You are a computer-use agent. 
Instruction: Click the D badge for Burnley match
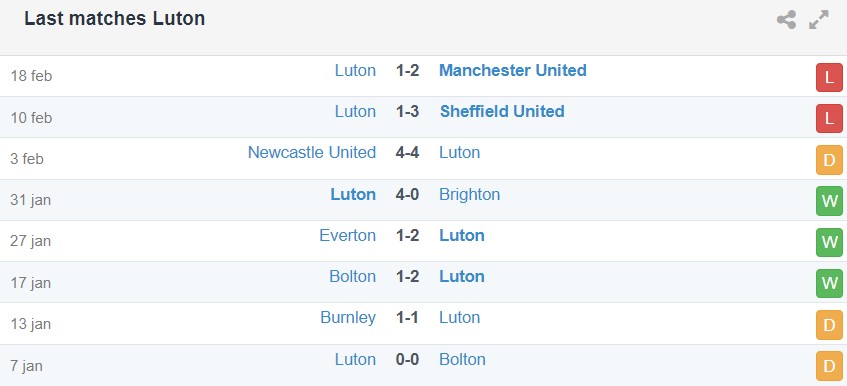coord(829,326)
